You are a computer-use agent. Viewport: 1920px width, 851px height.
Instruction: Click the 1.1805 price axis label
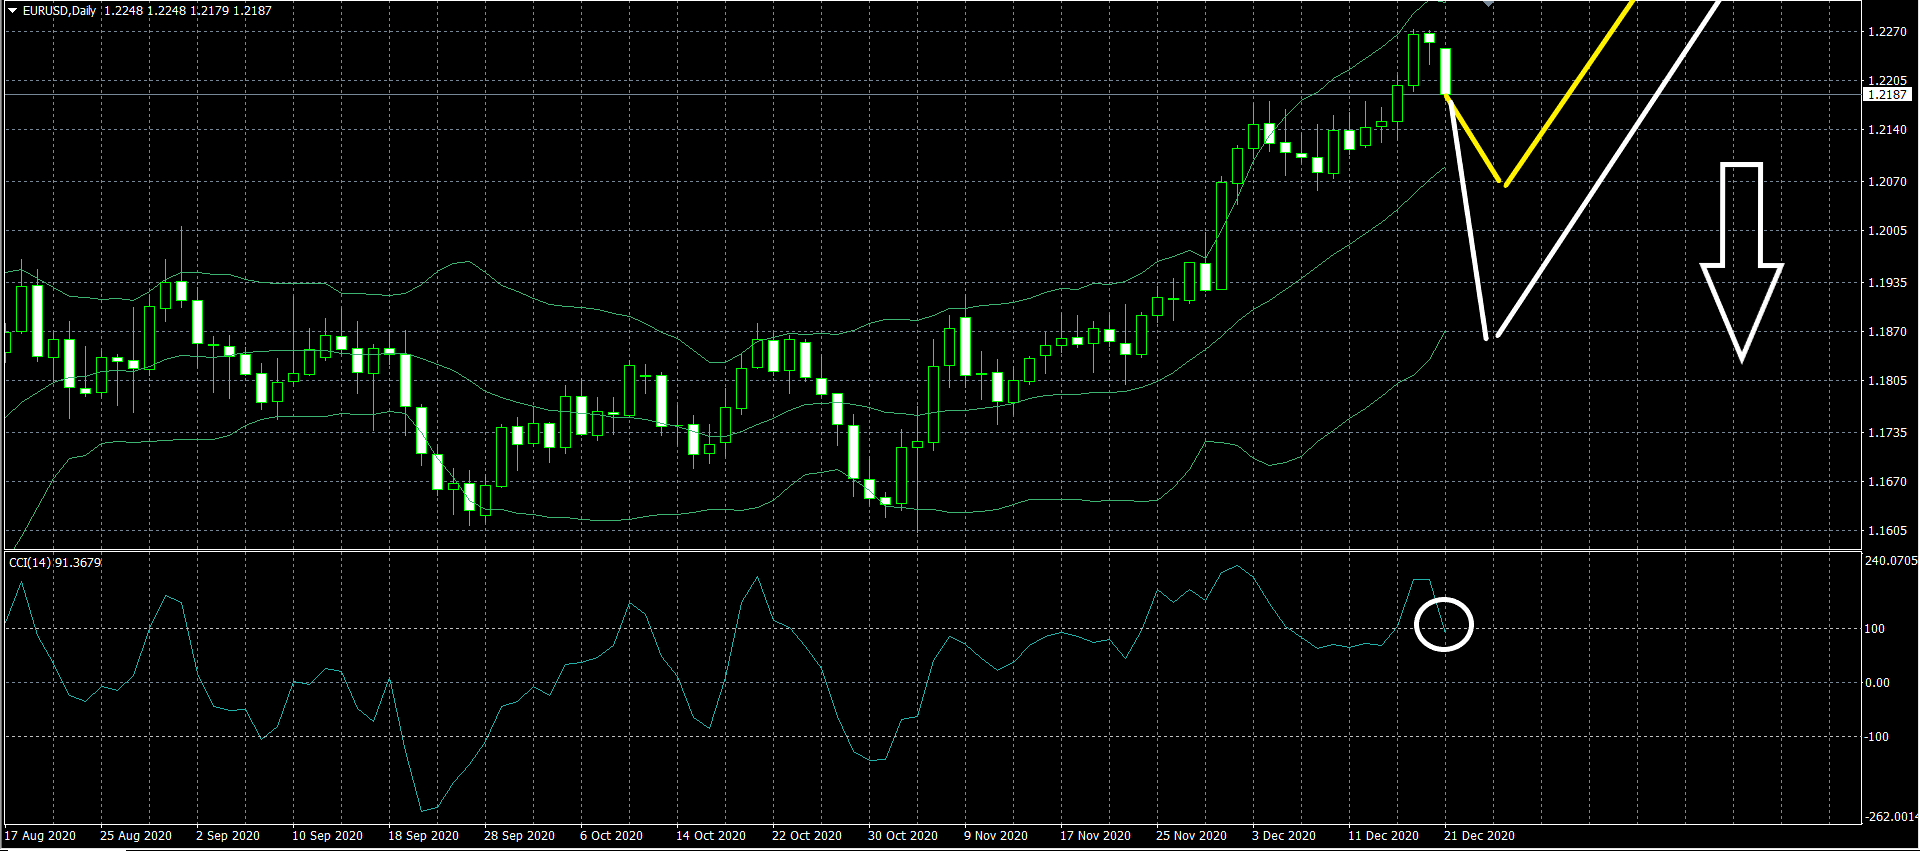(x=1887, y=381)
